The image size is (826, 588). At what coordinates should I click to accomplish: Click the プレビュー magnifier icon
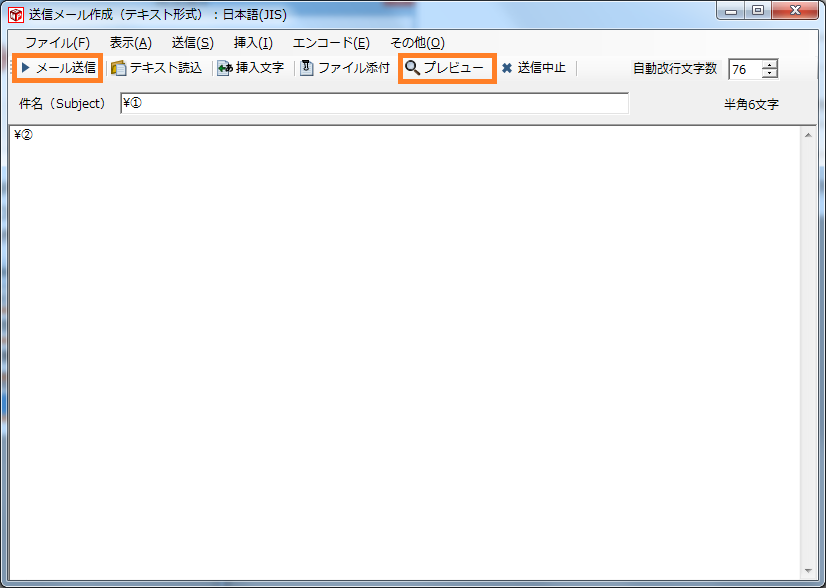(412, 67)
